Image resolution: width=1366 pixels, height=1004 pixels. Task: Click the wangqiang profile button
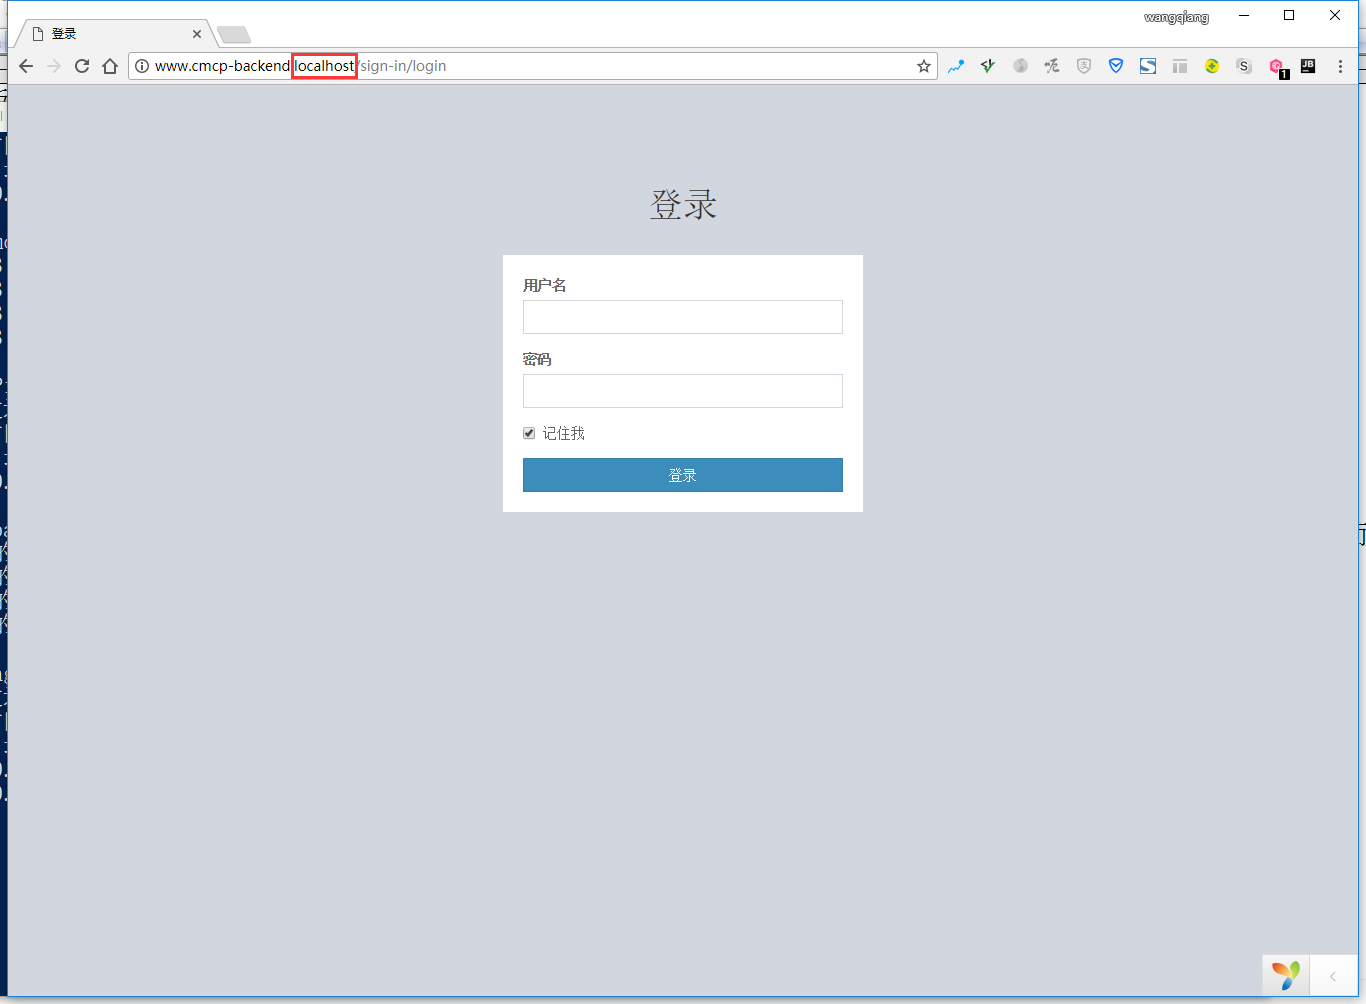click(1177, 17)
